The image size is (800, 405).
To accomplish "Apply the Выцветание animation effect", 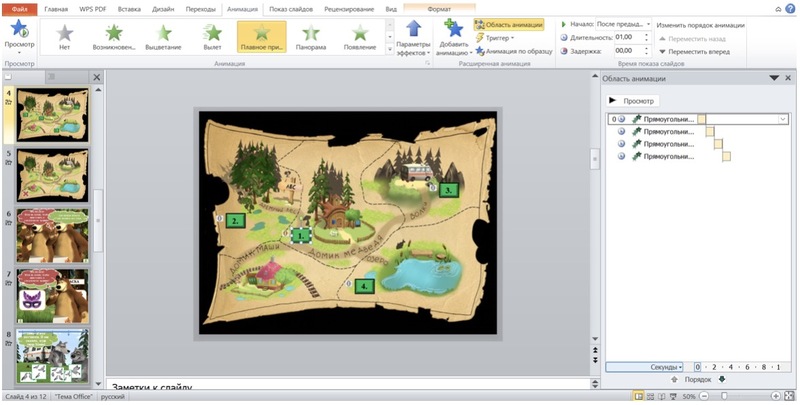I will pos(163,37).
